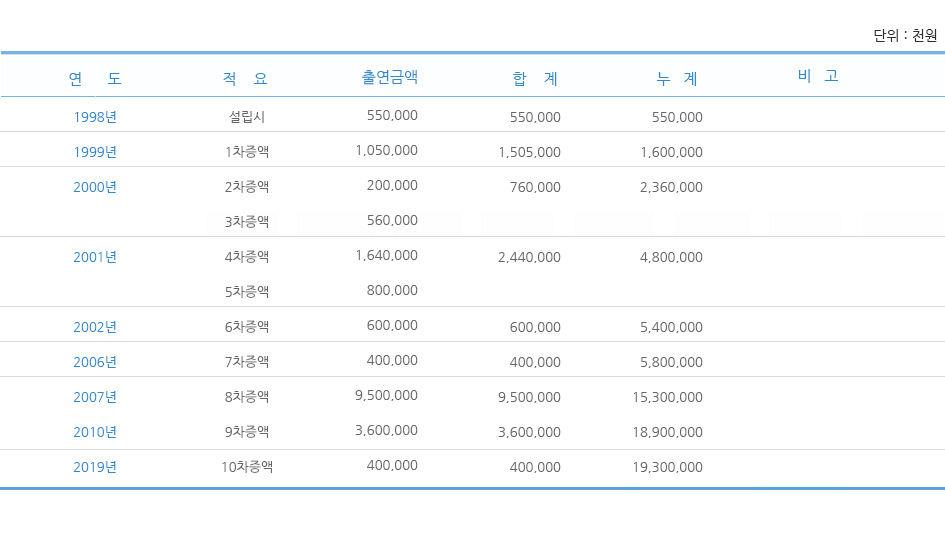This screenshot has height=560, width=945.
Task: Select the 15,300,000 cumulative value
Action: (667, 397)
